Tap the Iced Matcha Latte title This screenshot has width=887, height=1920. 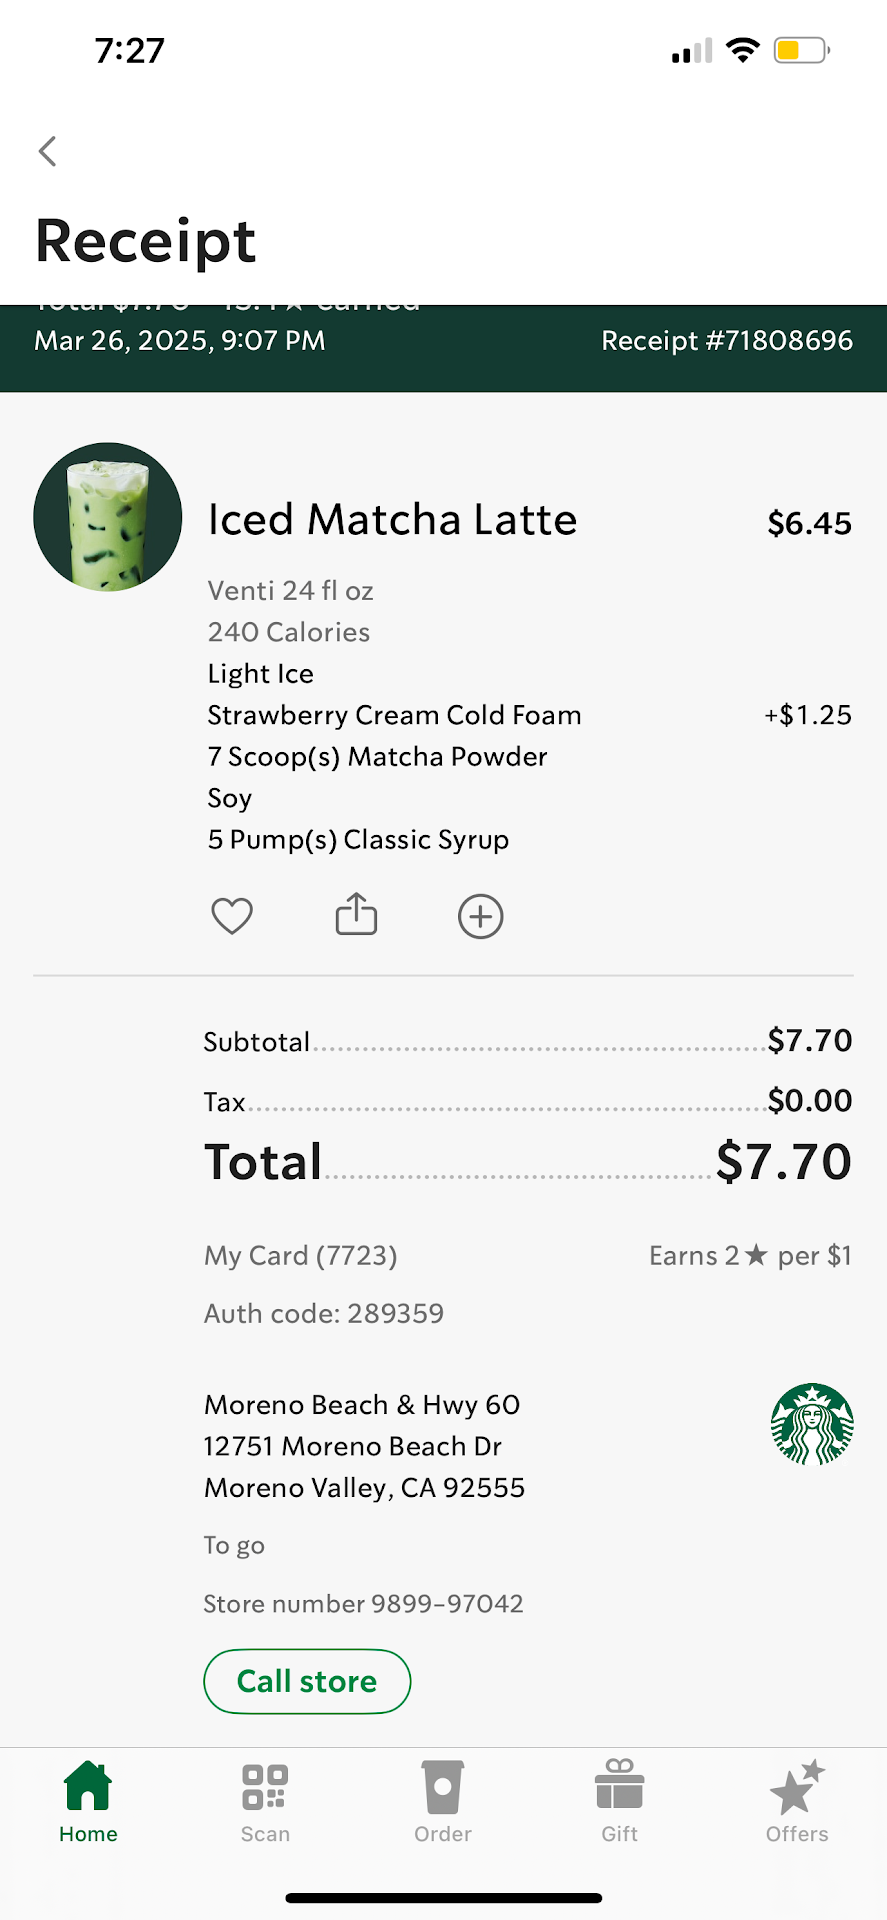coord(392,520)
